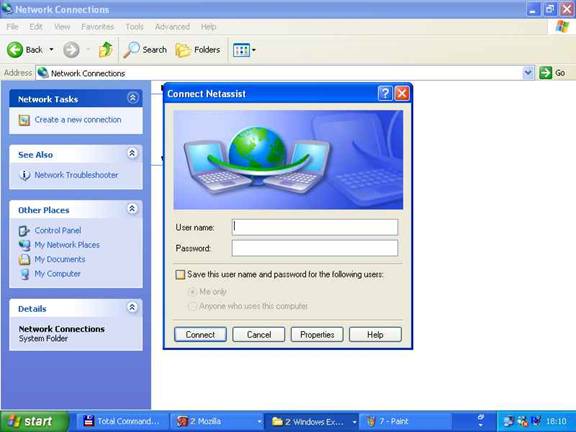The height and width of the screenshot is (432, 576).
Task: Open the Views icon menu
Action: tap(241, 50)
